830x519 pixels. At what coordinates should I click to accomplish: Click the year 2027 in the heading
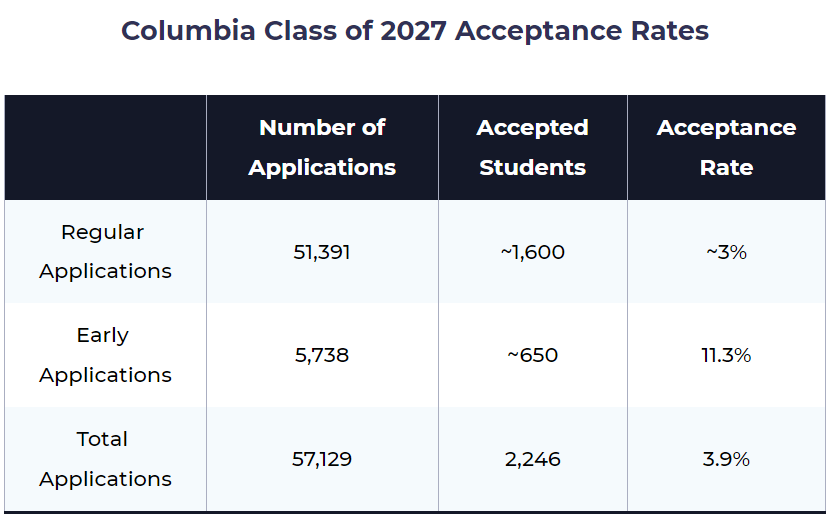pyautogui.click(x=413, y=31)
